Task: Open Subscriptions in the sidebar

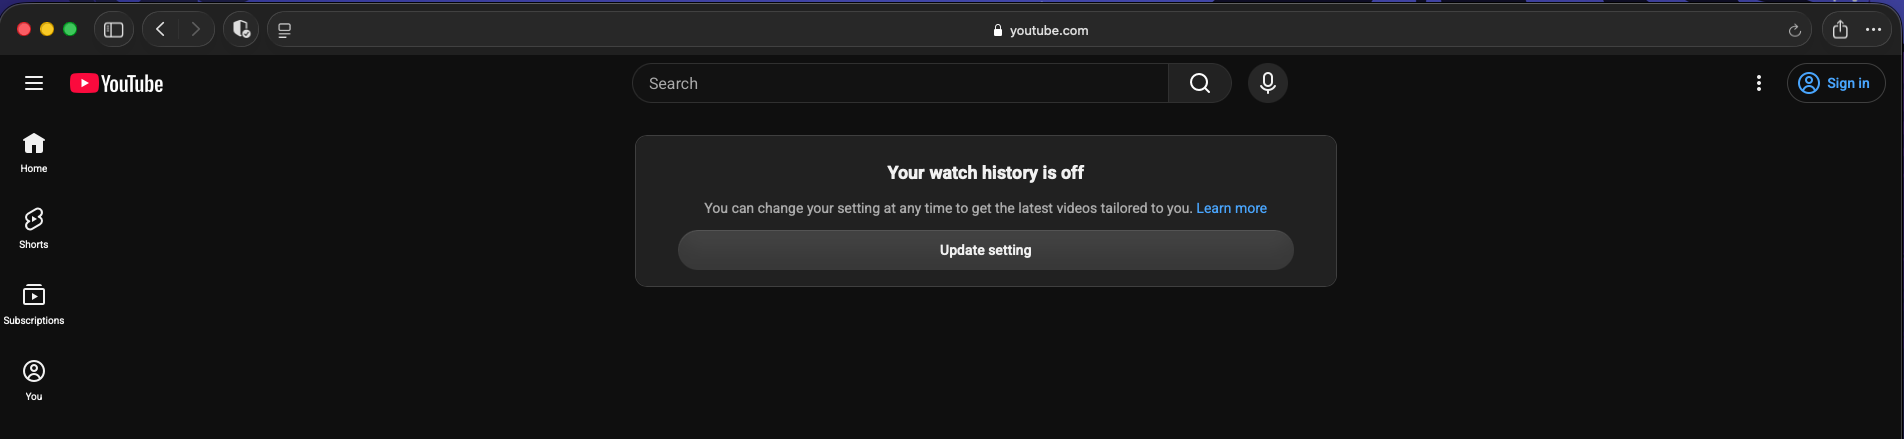Action: pos(34,305)
